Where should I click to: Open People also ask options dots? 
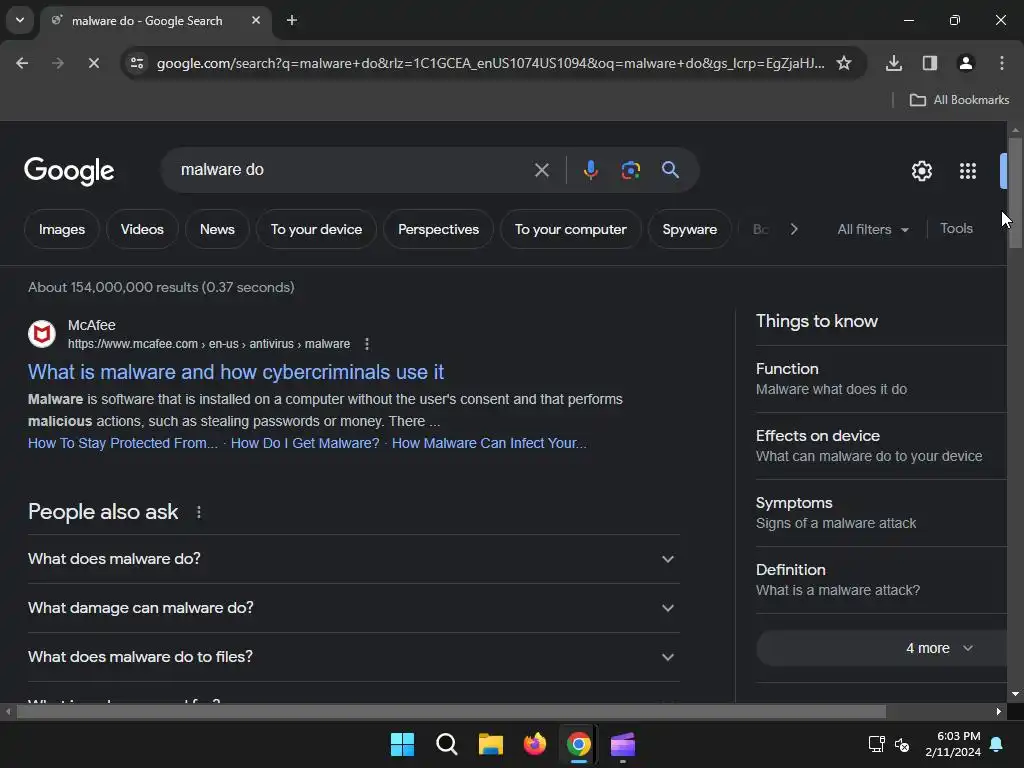(x=199, y=513)
